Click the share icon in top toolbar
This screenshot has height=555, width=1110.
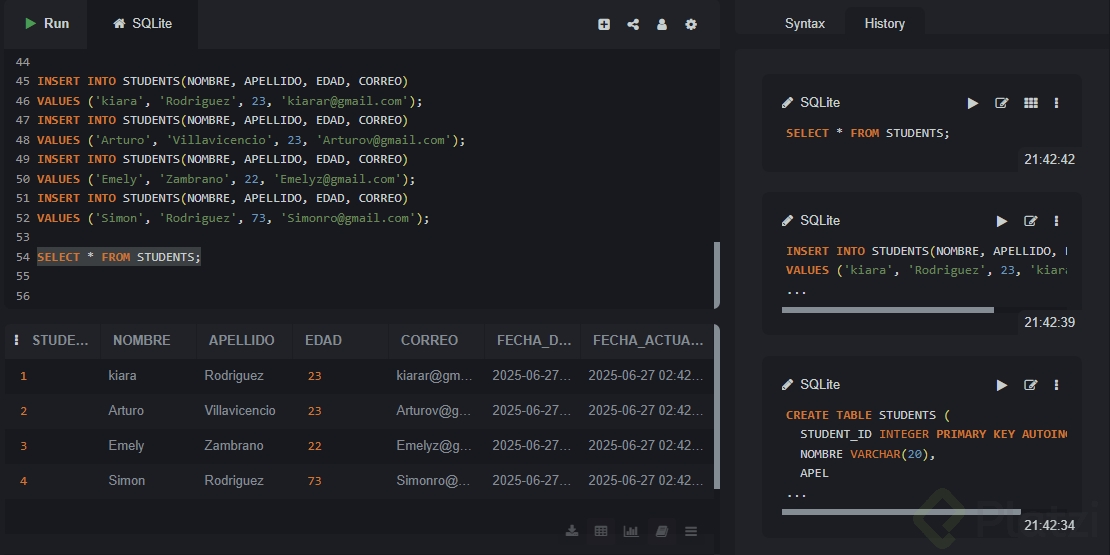click(x=633, y=24)
